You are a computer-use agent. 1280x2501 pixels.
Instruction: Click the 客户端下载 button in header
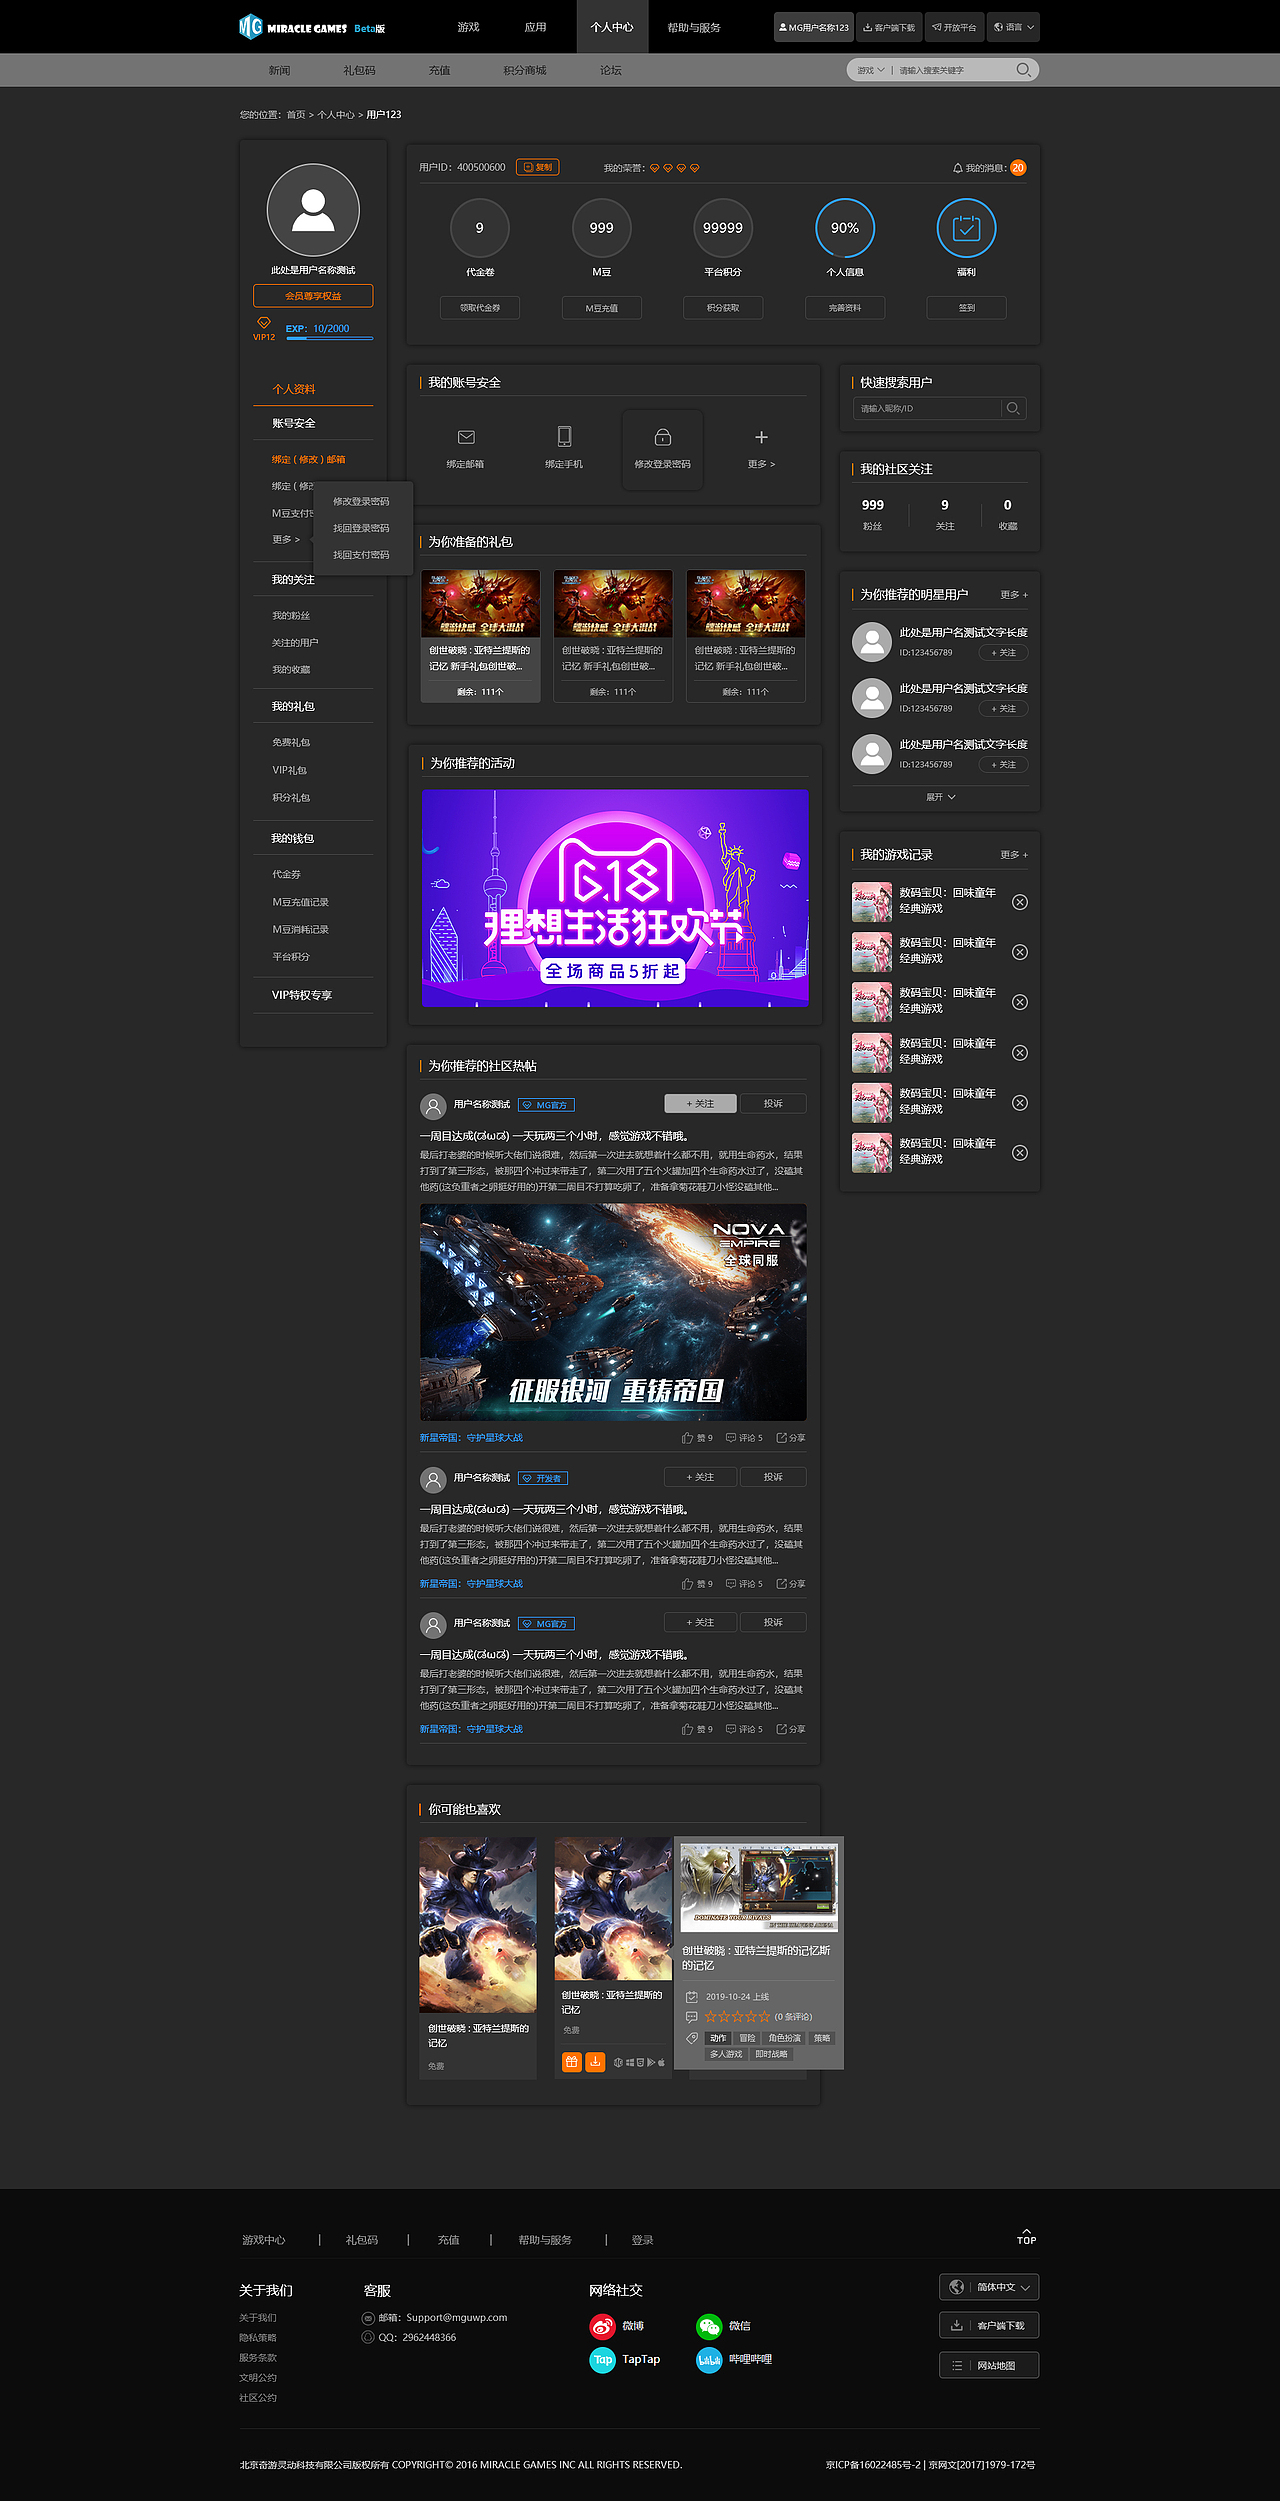[x=889, y=27]
